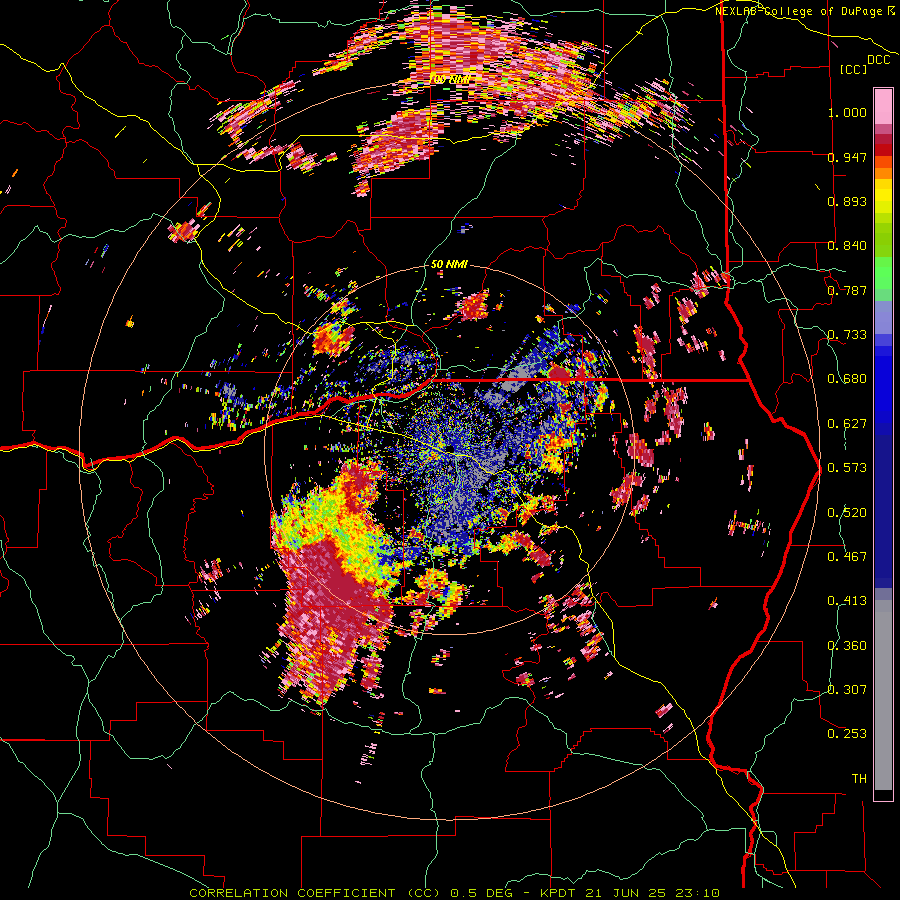Select the 0.573 color scale value

847,468
